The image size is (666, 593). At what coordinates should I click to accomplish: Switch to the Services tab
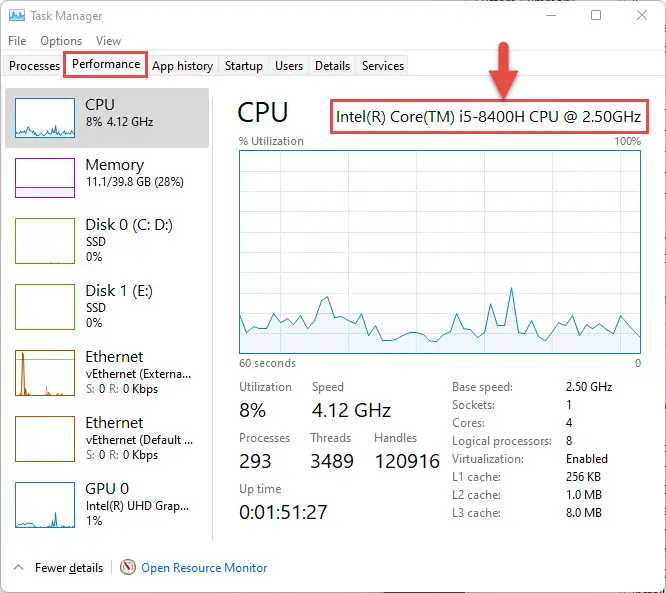[383, 66]
